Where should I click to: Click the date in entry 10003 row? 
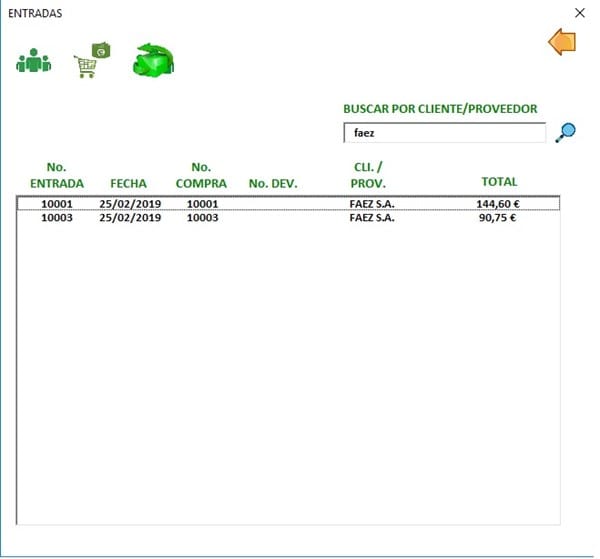click(130, 218)
